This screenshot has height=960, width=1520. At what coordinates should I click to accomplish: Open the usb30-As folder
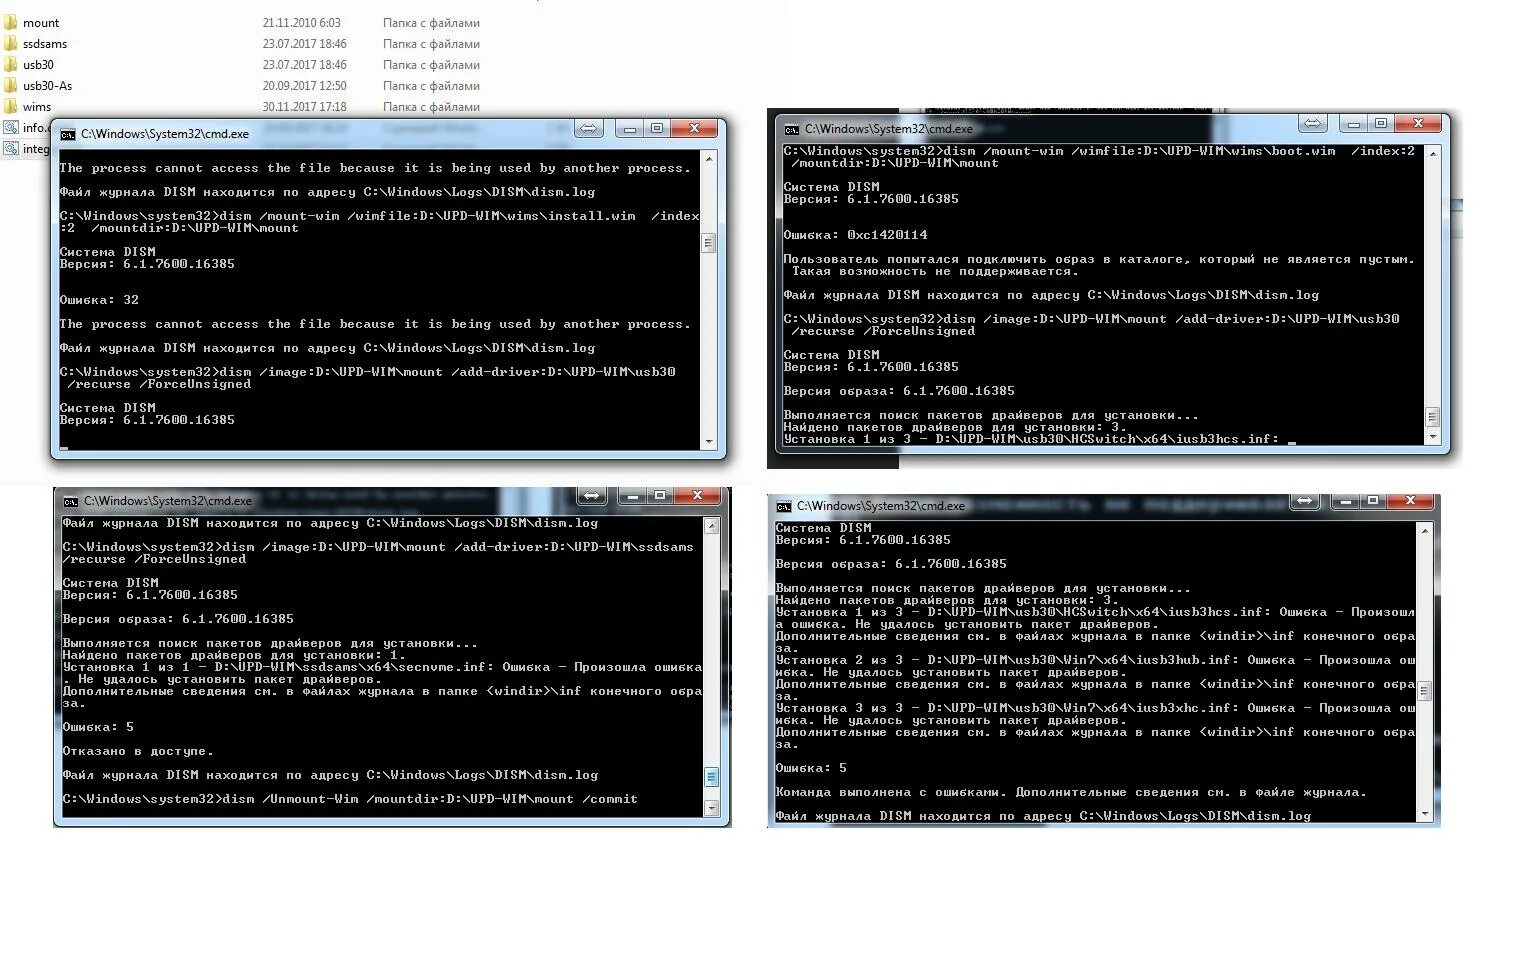click(46, 85)
